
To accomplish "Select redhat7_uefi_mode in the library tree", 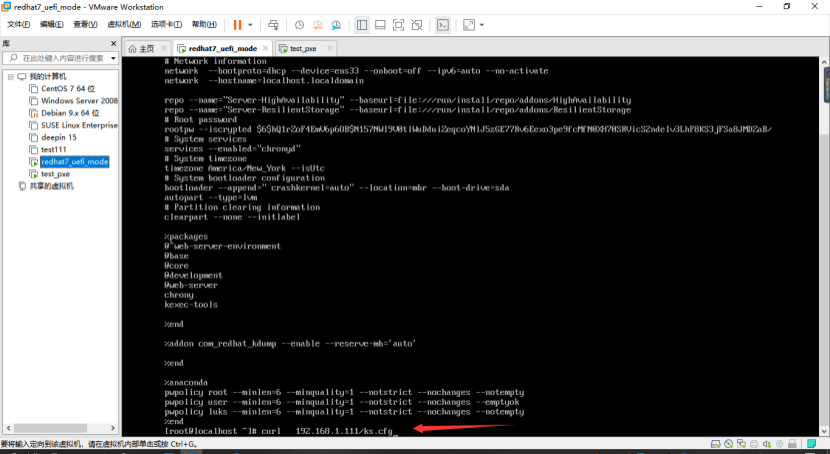I will 75,161.
